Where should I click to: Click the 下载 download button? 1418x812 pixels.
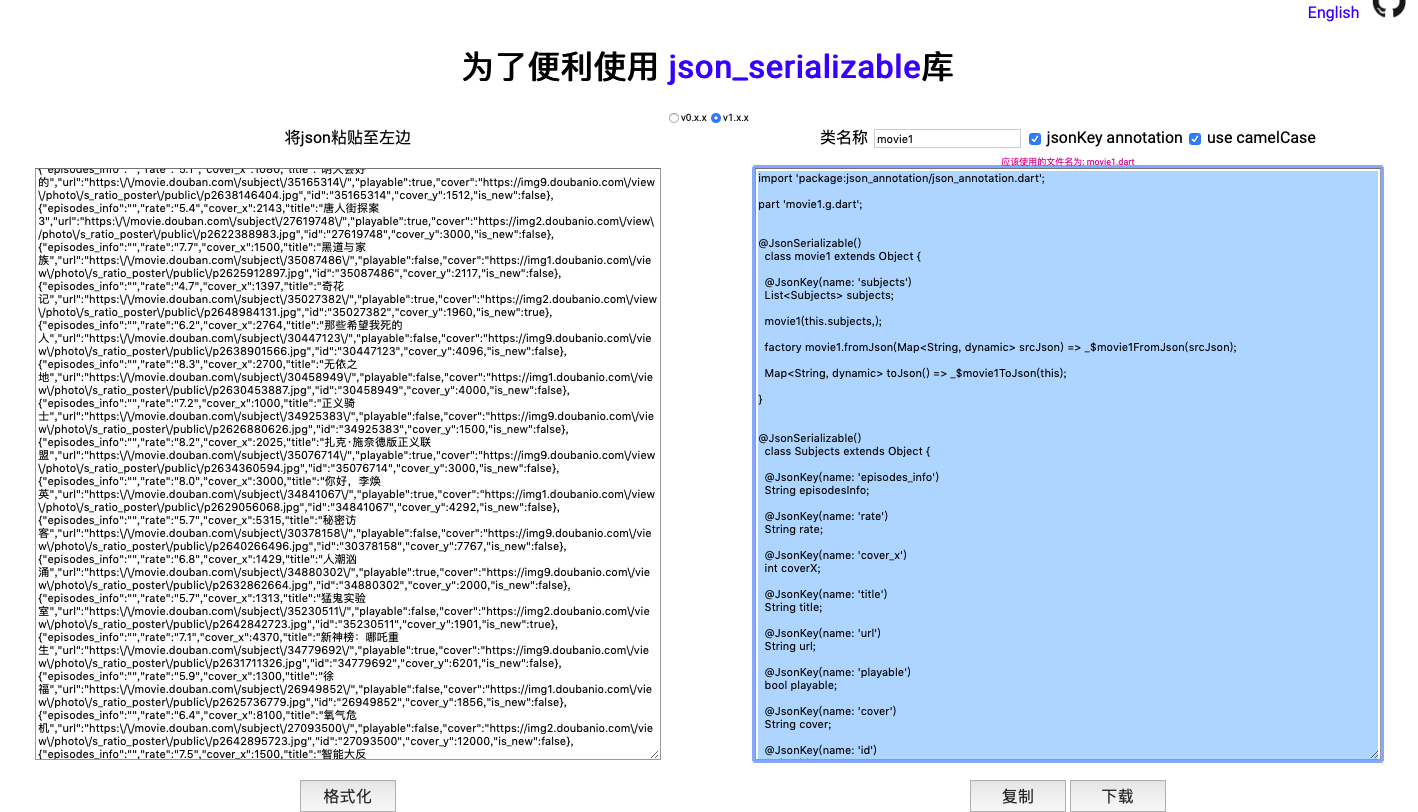pyautogui.click(x=1118, y=796)
